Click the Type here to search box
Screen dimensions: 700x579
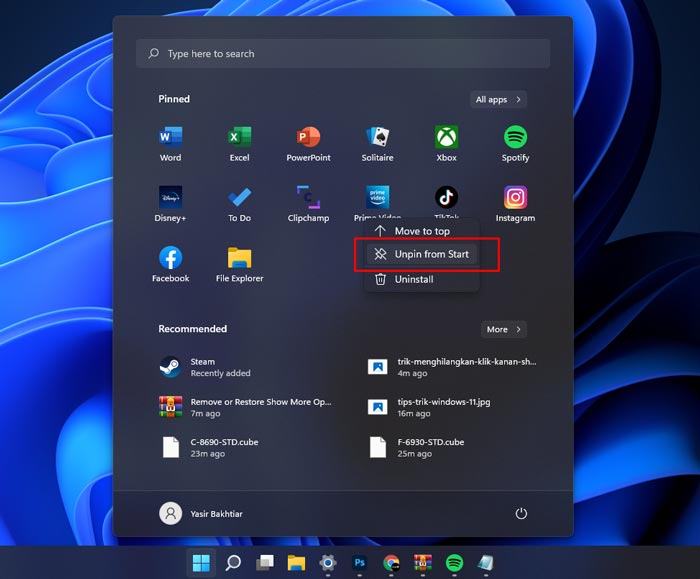[343, 54]
